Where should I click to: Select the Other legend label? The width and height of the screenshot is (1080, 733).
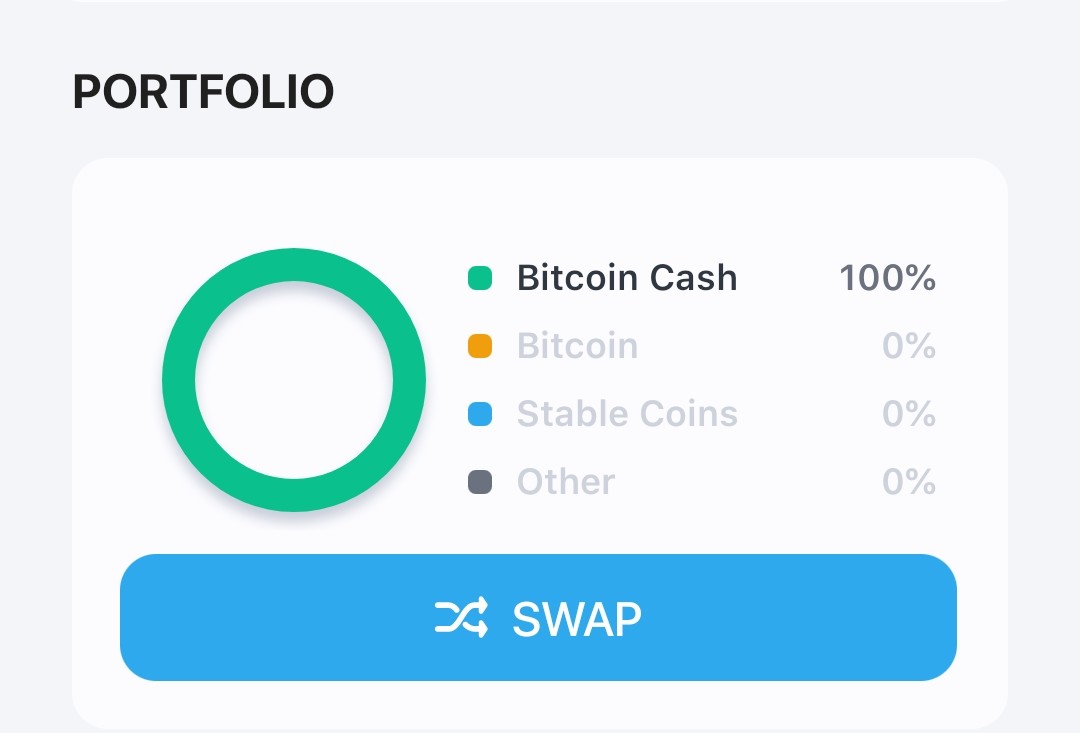565,482
